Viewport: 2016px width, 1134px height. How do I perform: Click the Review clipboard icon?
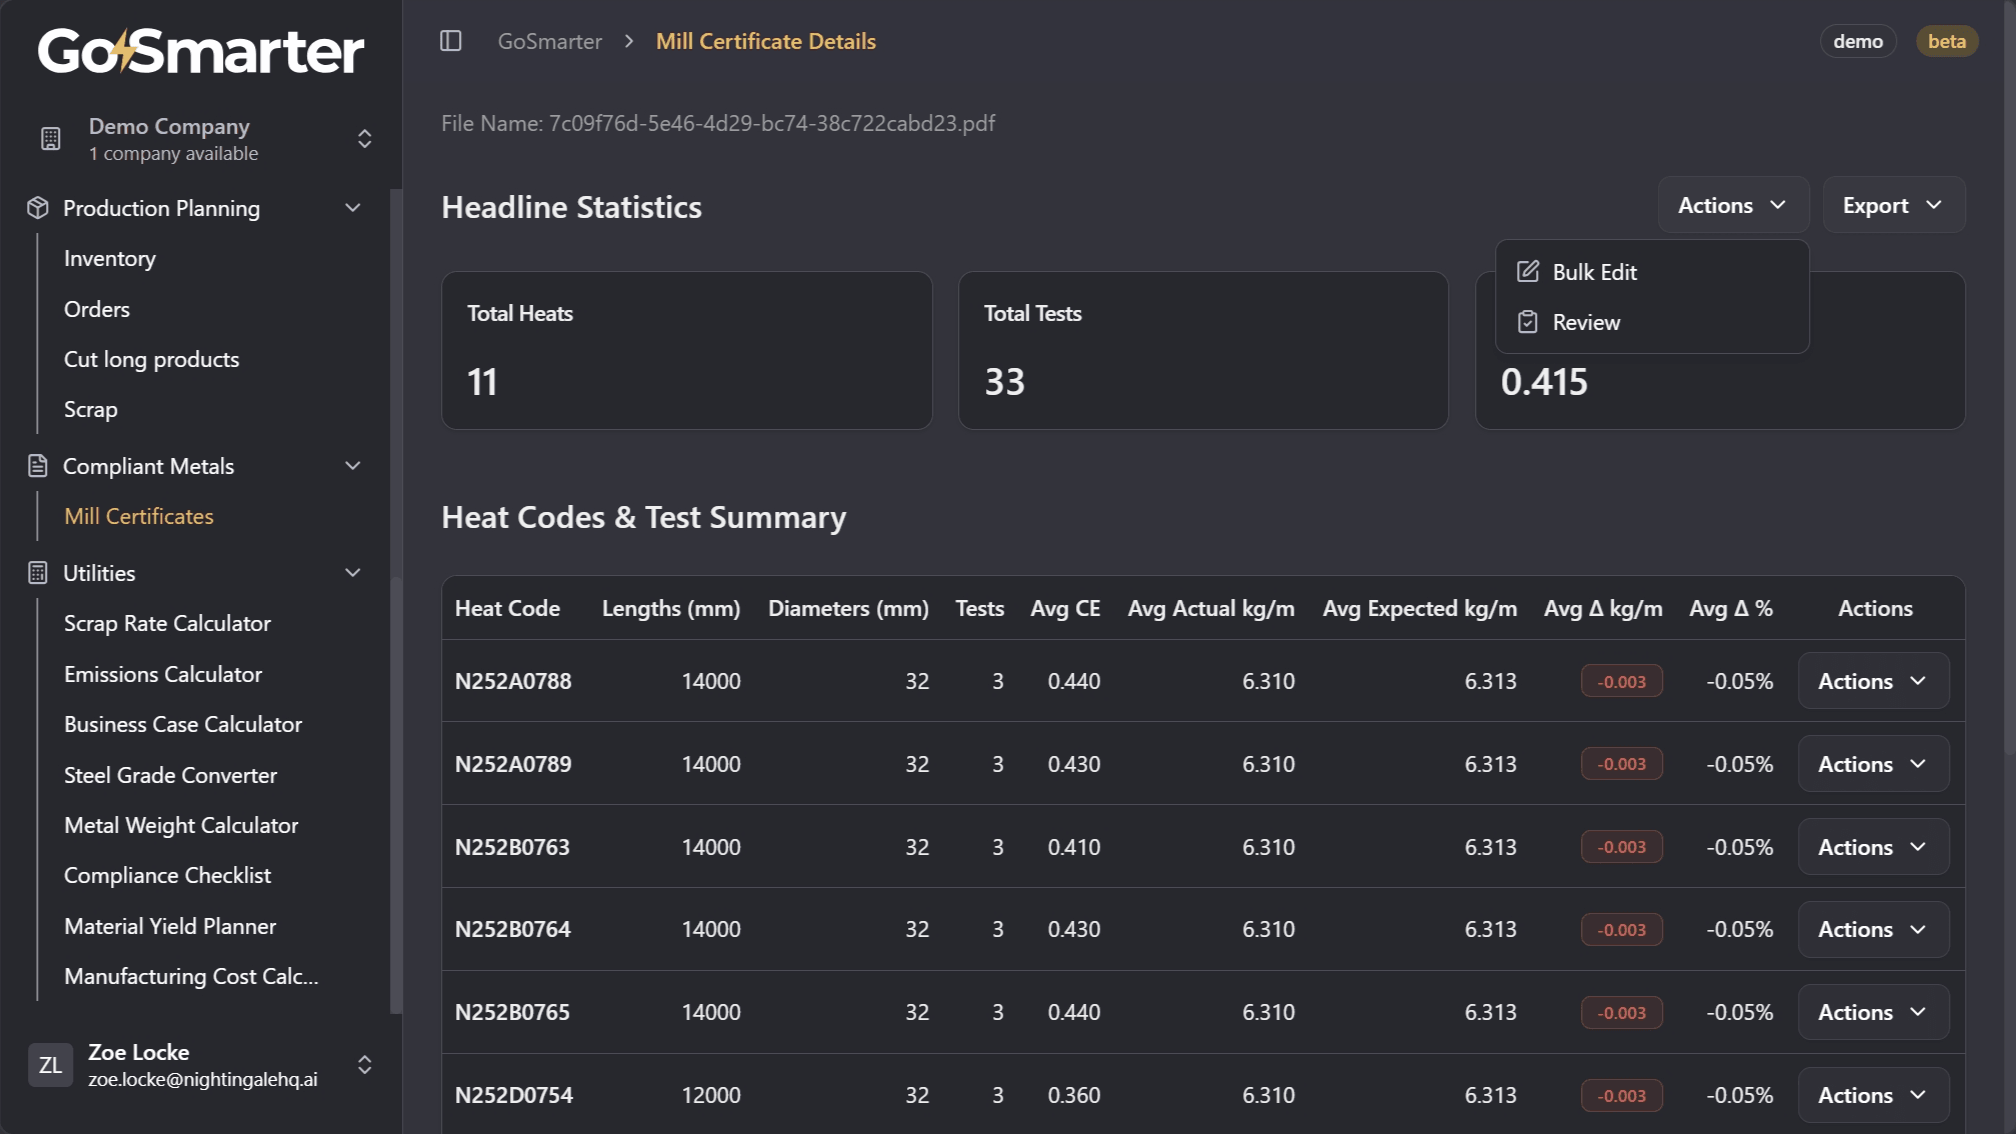1528,322
